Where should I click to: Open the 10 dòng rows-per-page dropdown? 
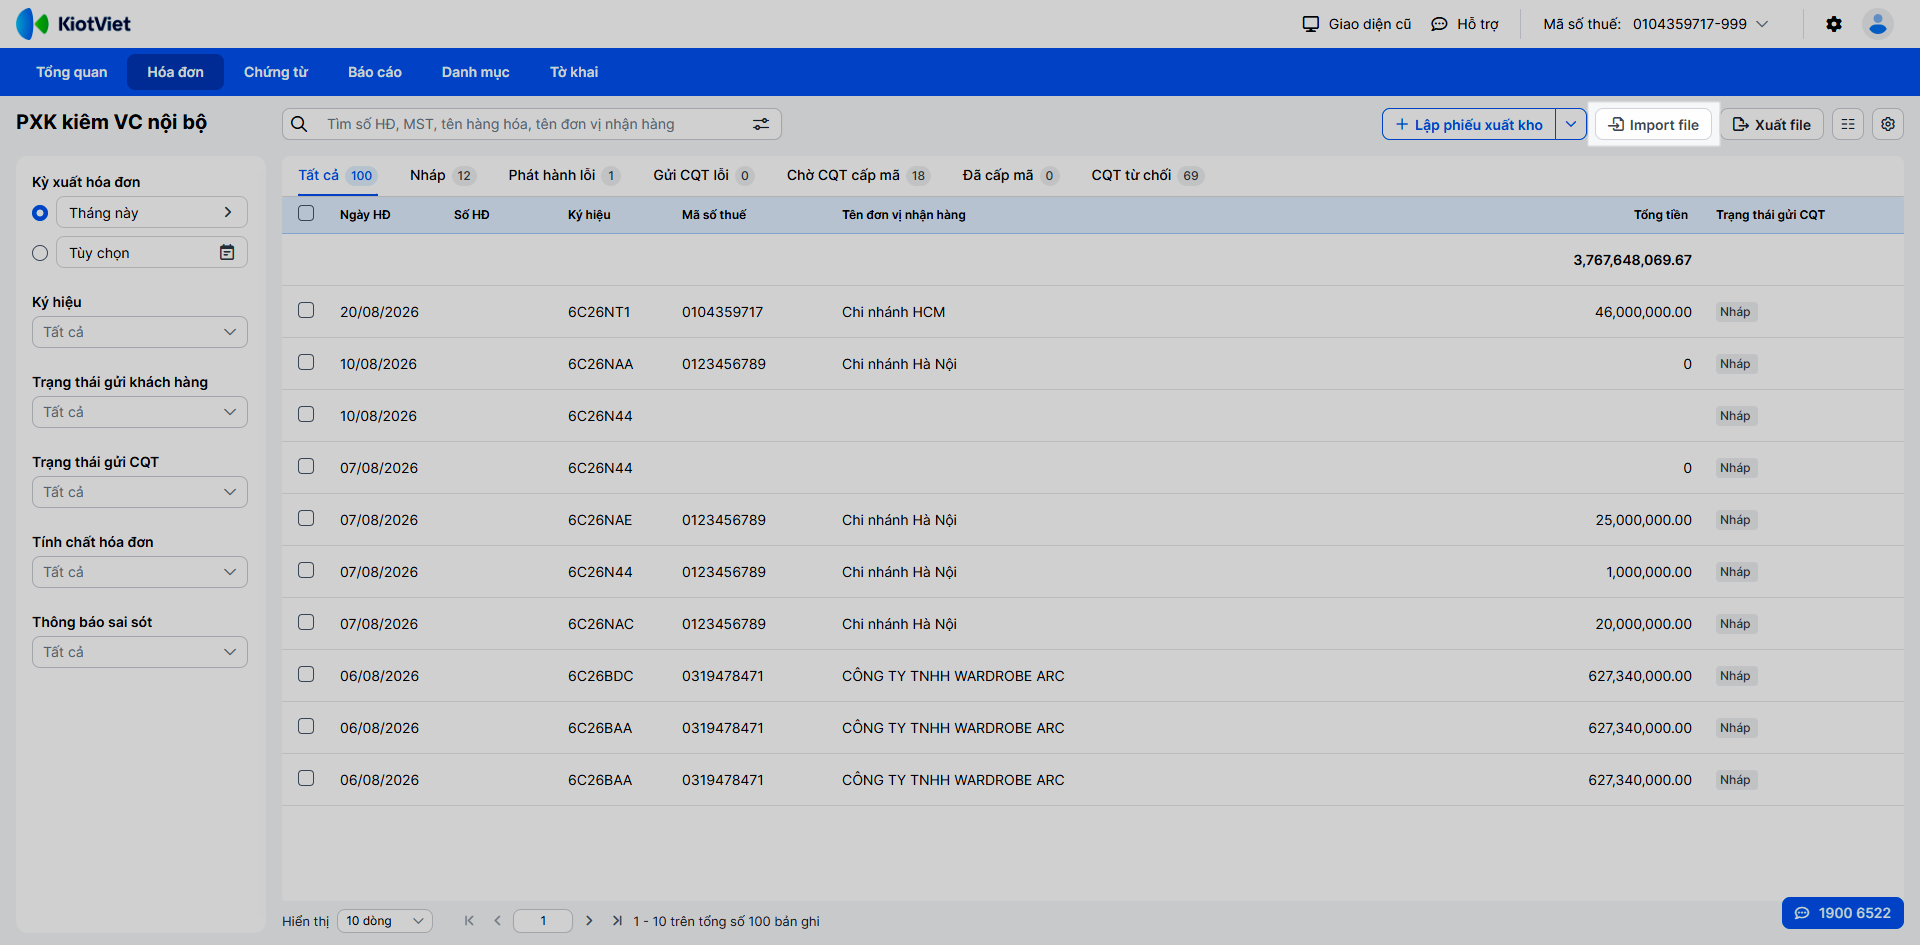click(385, 921)
